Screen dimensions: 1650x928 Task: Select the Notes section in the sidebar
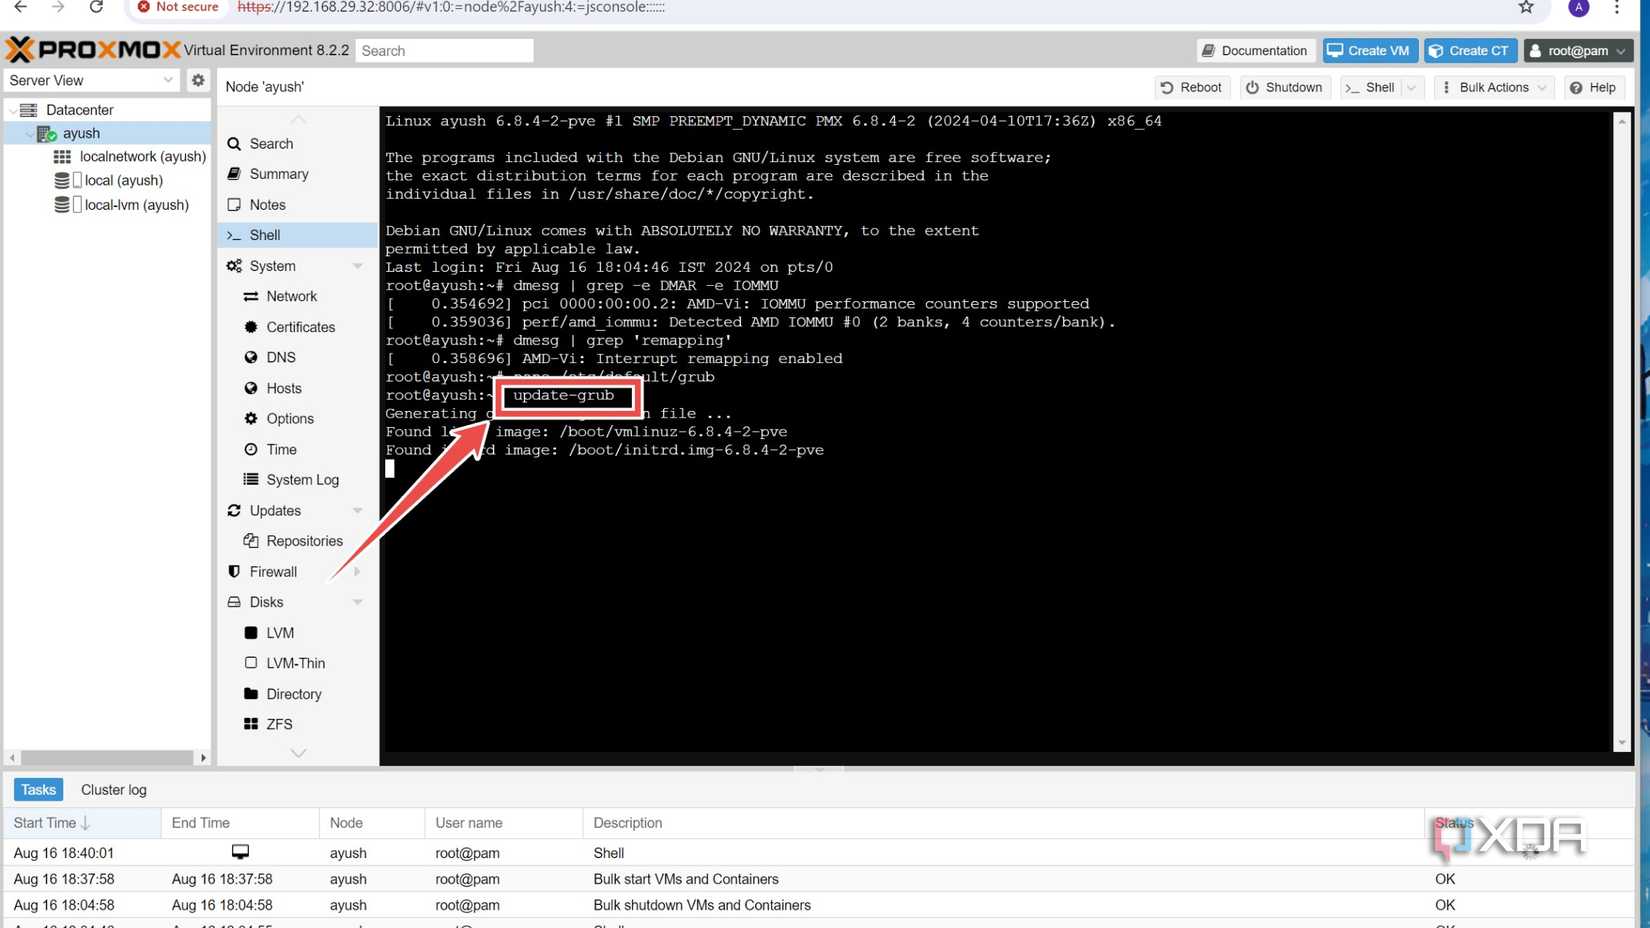(267, 204)
